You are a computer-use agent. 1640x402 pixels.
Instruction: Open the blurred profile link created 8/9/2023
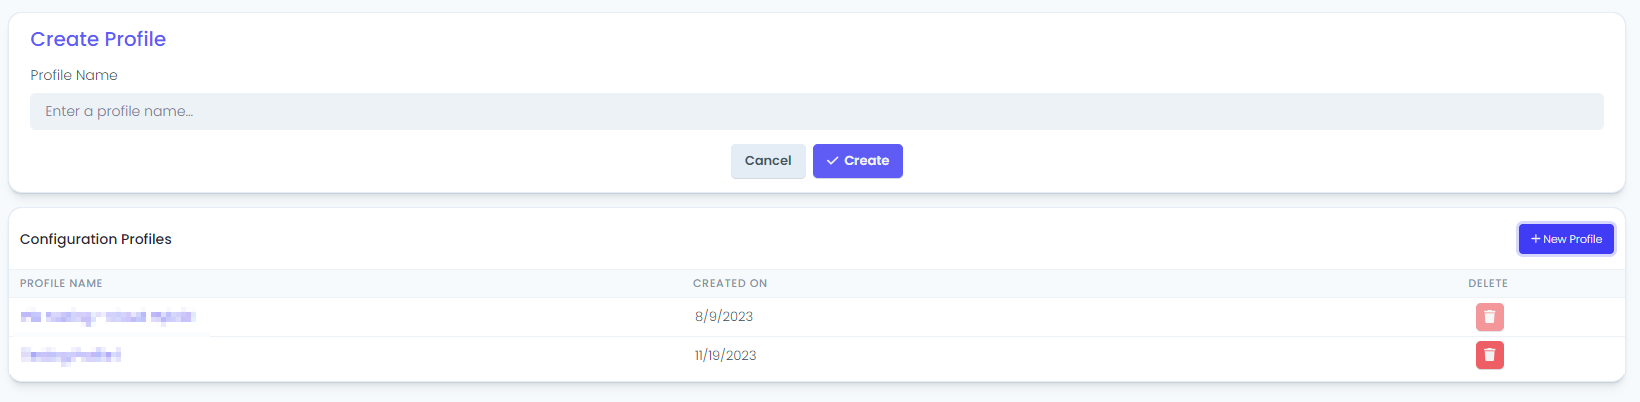click(x=108, y=317)
